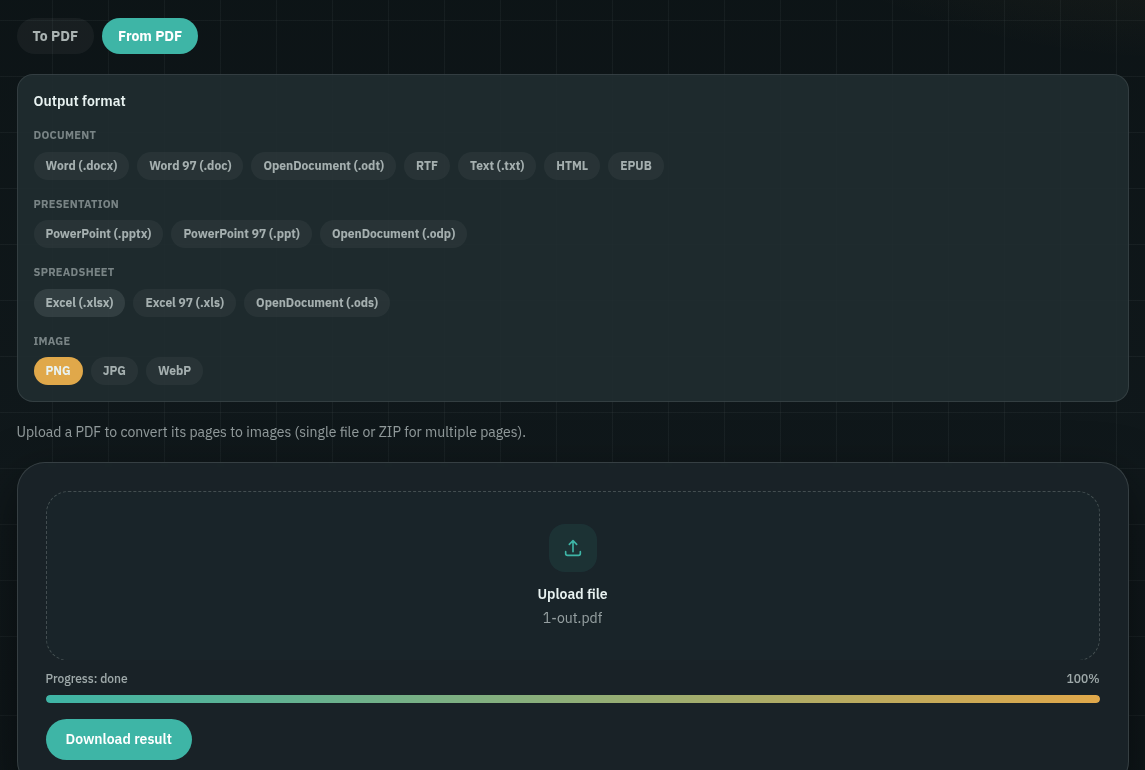Choose OpenDocument (.odp) presentation format

point(394,234)
